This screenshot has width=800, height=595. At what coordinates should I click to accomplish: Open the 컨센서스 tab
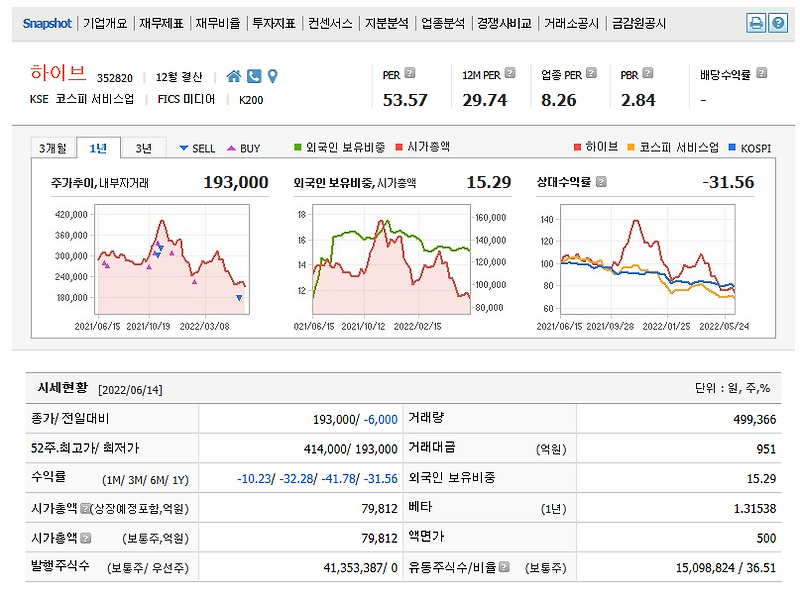click(330, 23)
